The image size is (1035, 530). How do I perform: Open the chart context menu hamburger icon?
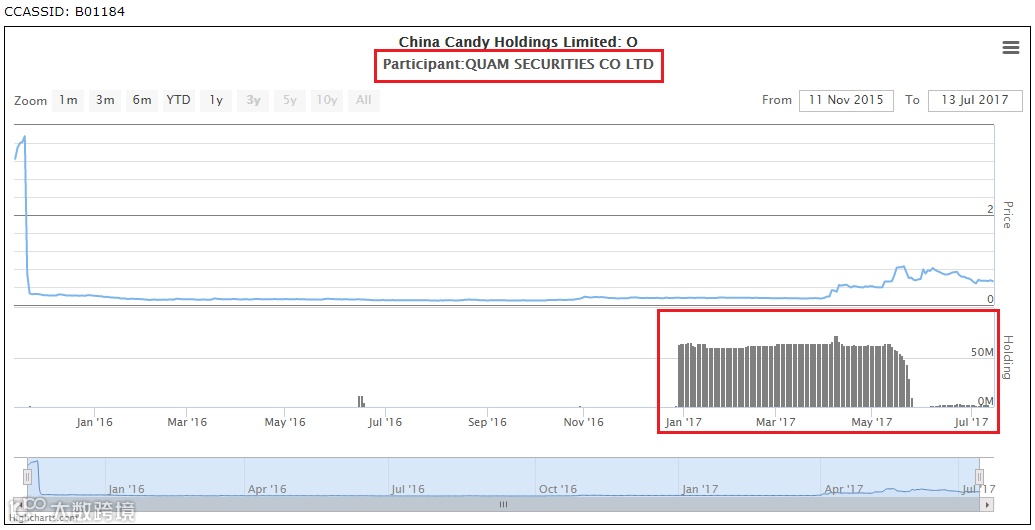pos(1011,48)
